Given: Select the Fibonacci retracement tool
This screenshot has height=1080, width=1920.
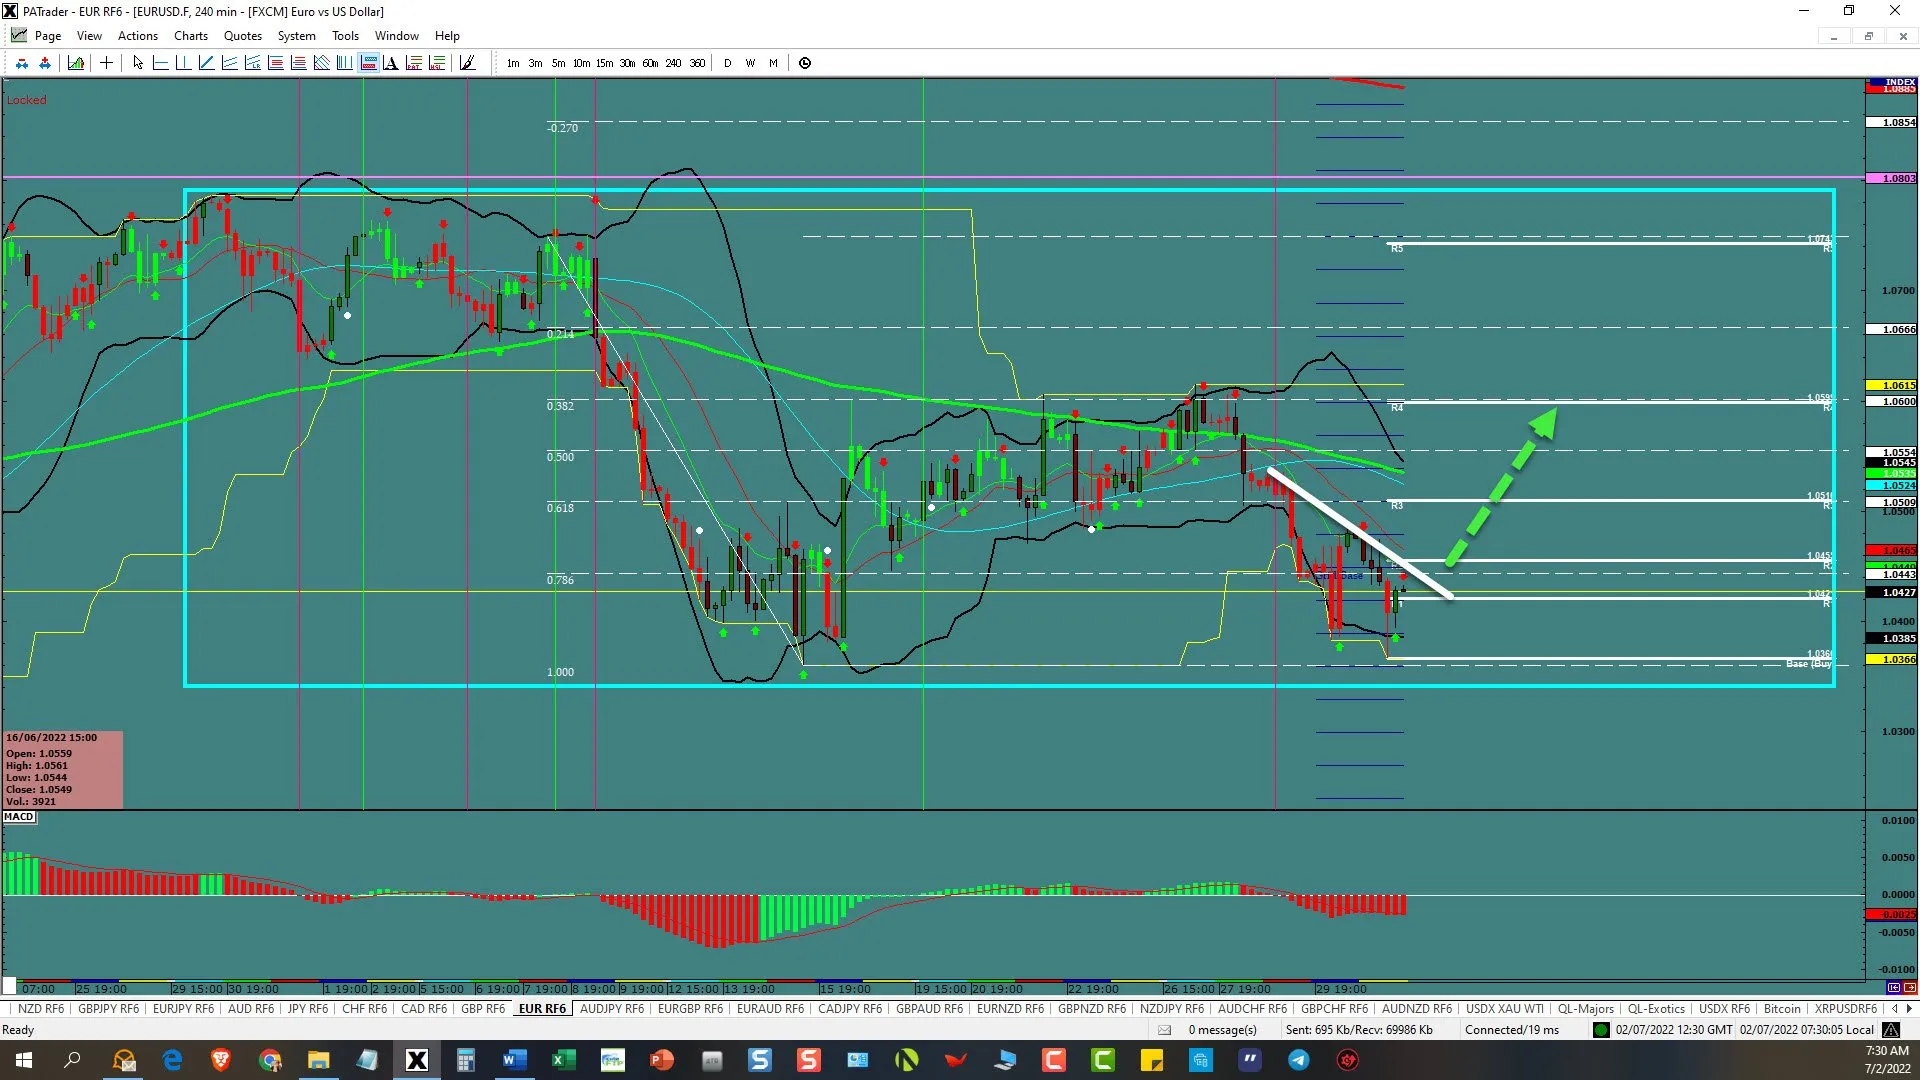Looking at the screenshot, I should (x=275, y=63).
